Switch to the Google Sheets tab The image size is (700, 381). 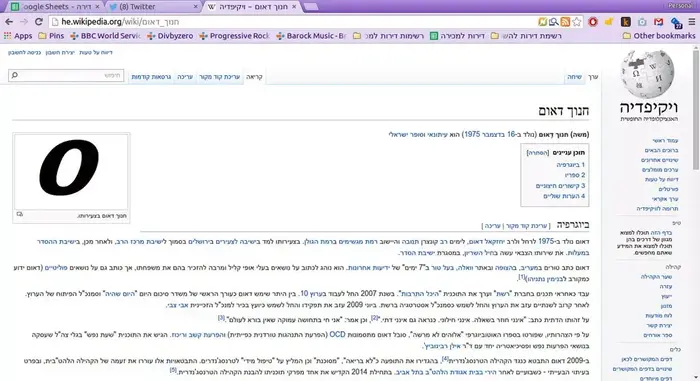pyautogui.click(x=56, y=7)
